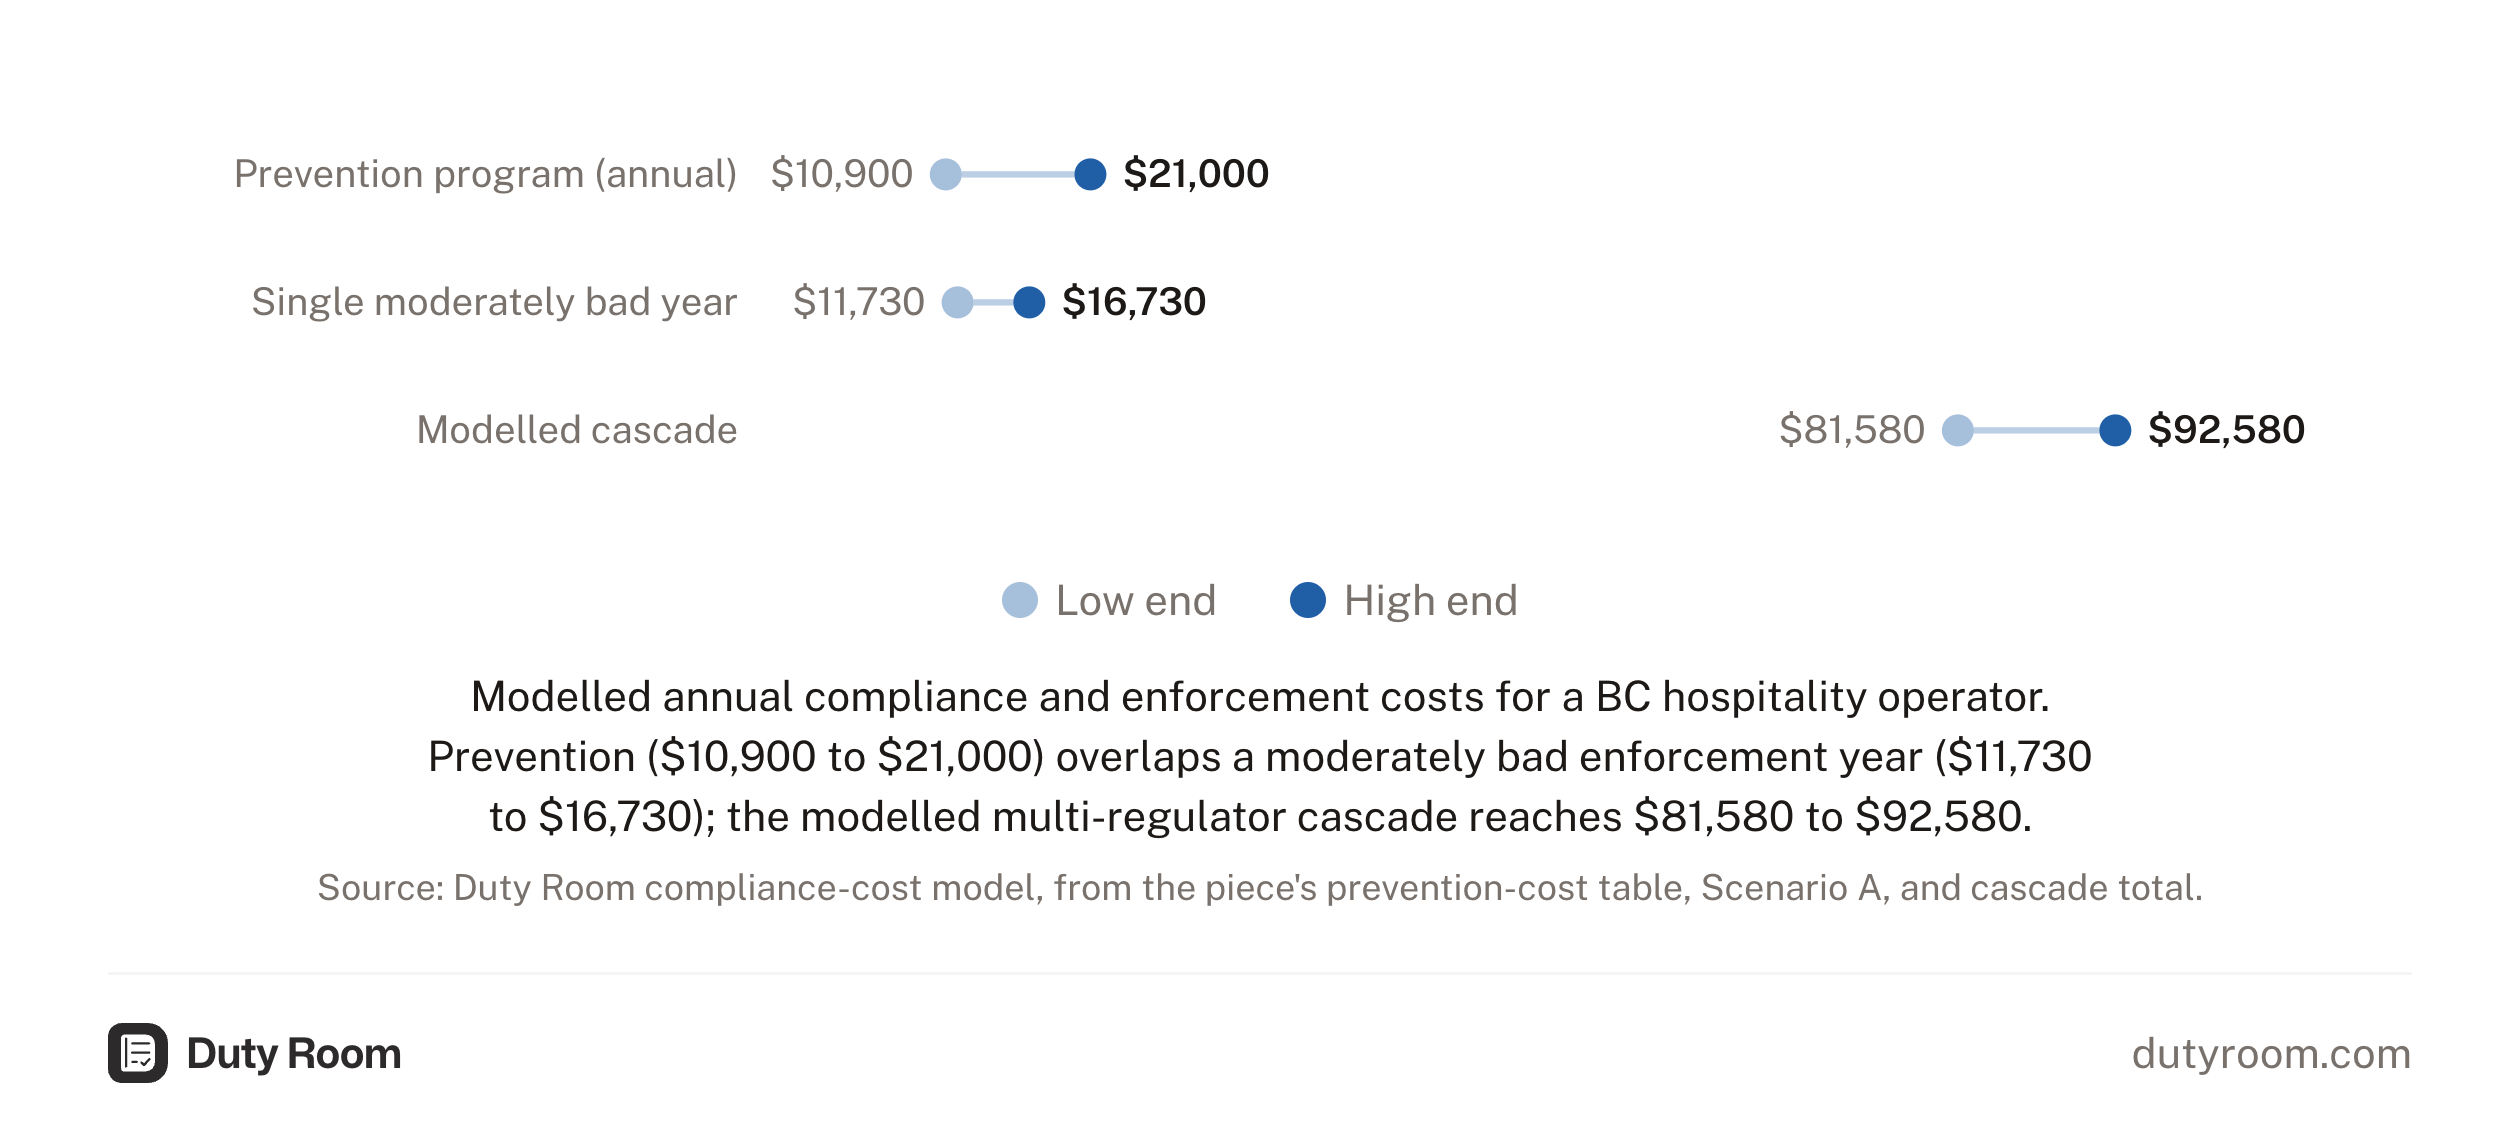
Task: Click the Duty Room brand name
Action: tap(294, 1053)
